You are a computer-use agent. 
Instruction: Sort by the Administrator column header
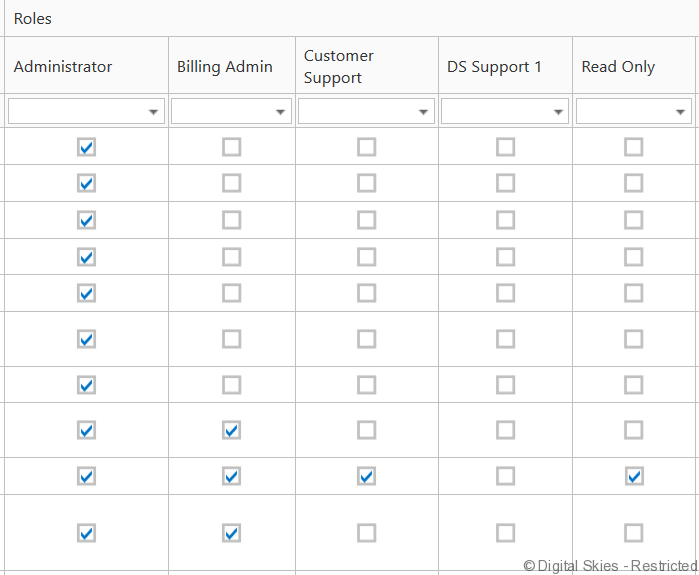[63, 67]
